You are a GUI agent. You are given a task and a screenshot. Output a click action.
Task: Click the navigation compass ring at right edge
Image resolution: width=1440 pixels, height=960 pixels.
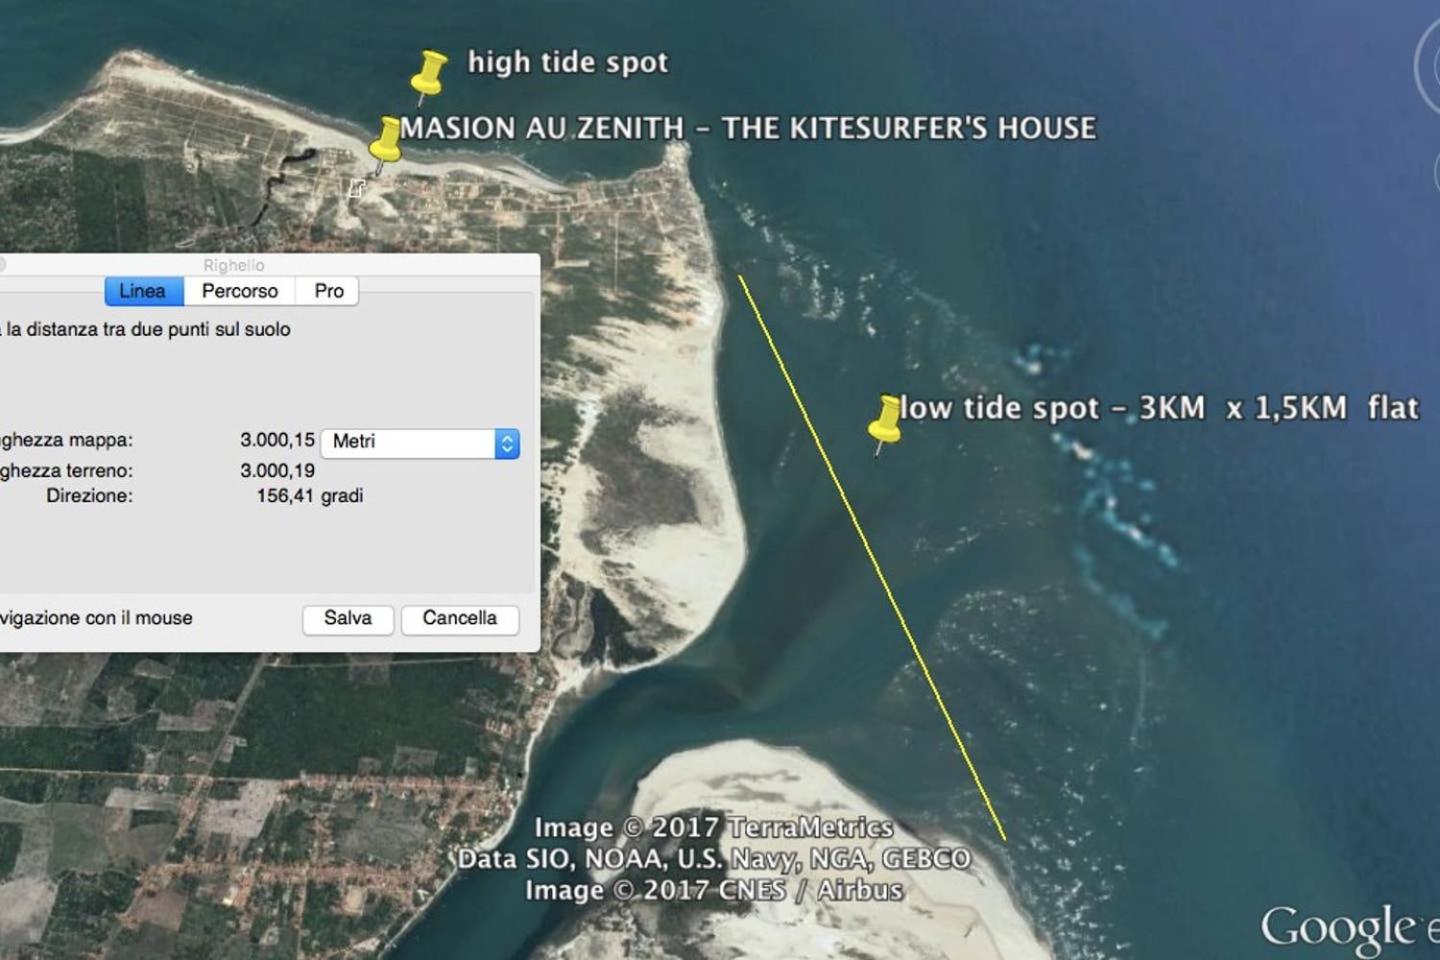1427,65
